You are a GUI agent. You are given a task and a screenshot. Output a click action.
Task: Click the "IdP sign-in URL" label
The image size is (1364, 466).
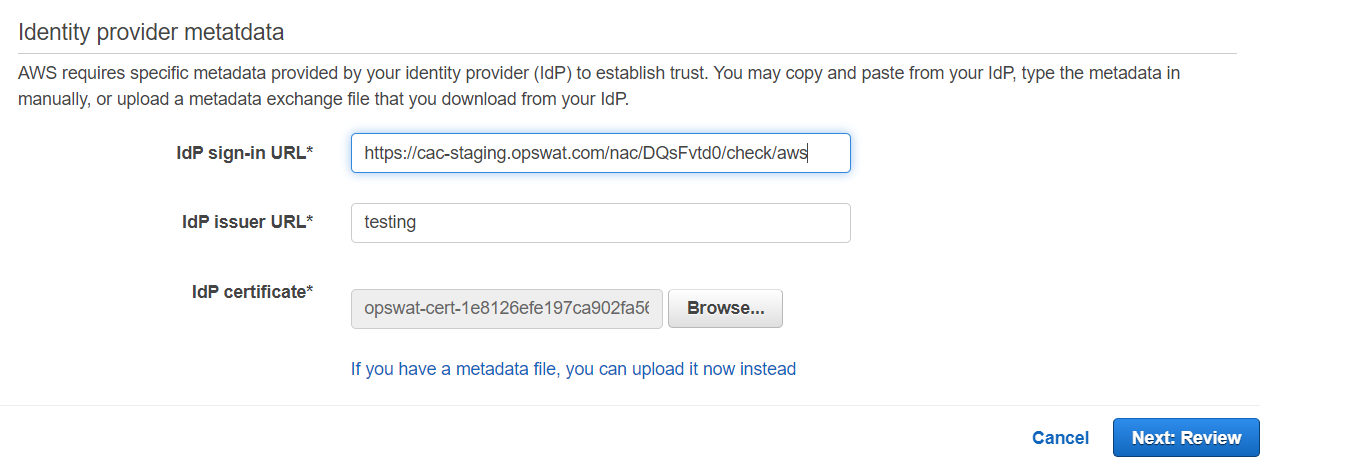240,152
